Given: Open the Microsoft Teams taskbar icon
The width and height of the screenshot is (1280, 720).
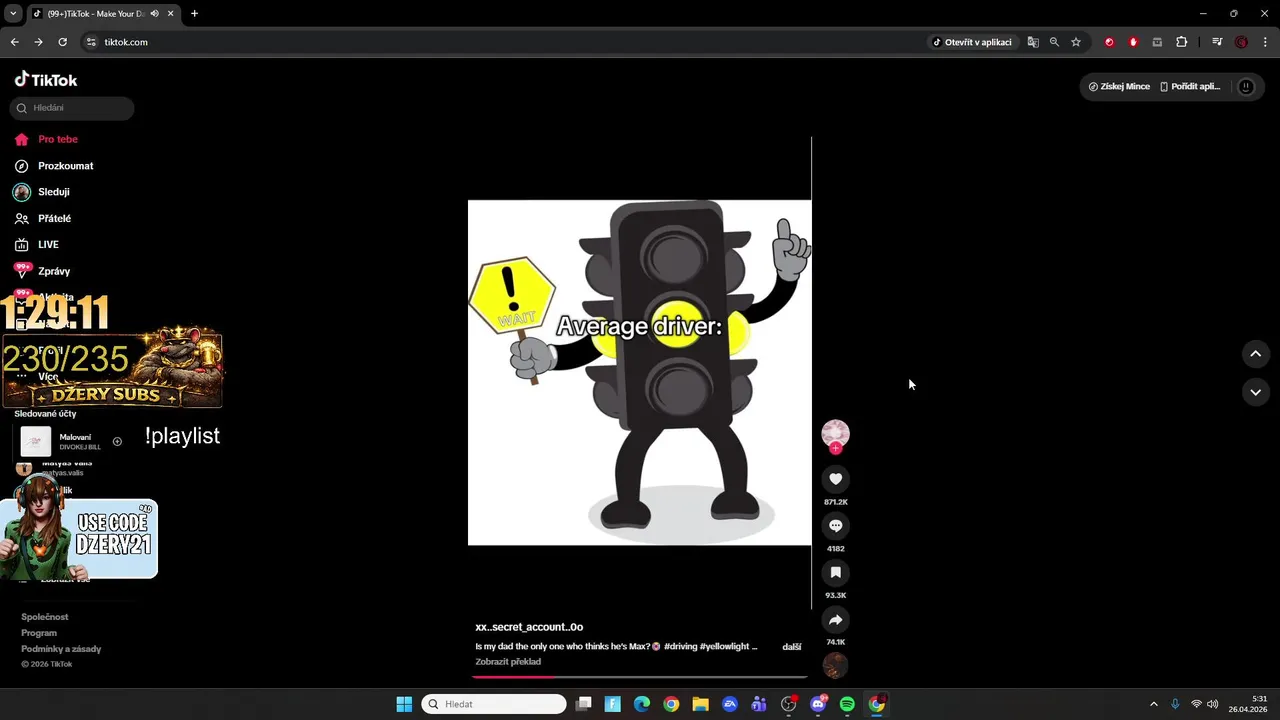Looking at the screenshot, I should [x=759, y=704].
